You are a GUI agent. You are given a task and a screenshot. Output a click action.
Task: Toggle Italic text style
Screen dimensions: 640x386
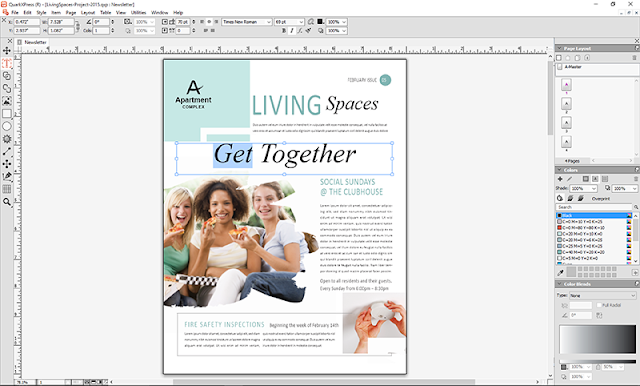(x=292, y=31)
